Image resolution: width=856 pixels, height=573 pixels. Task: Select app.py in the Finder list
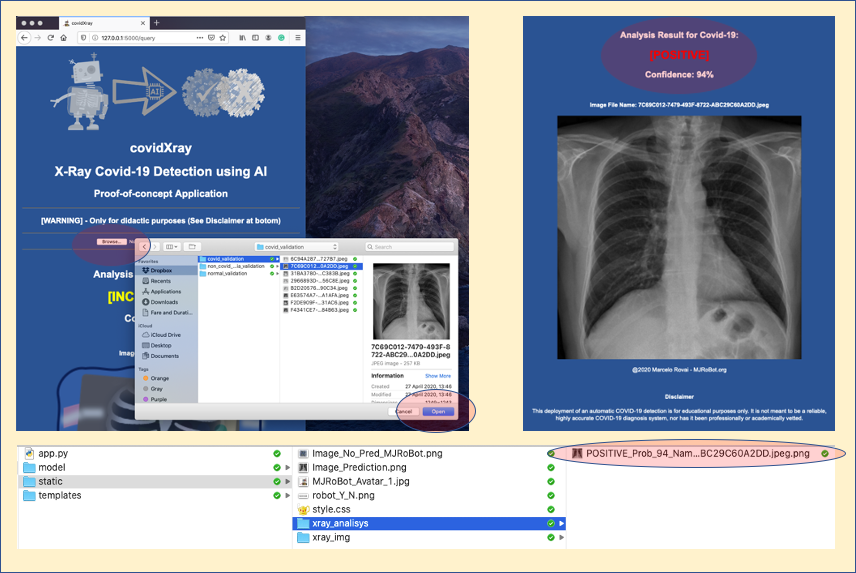pyautogui.click(x=153, y=453)
